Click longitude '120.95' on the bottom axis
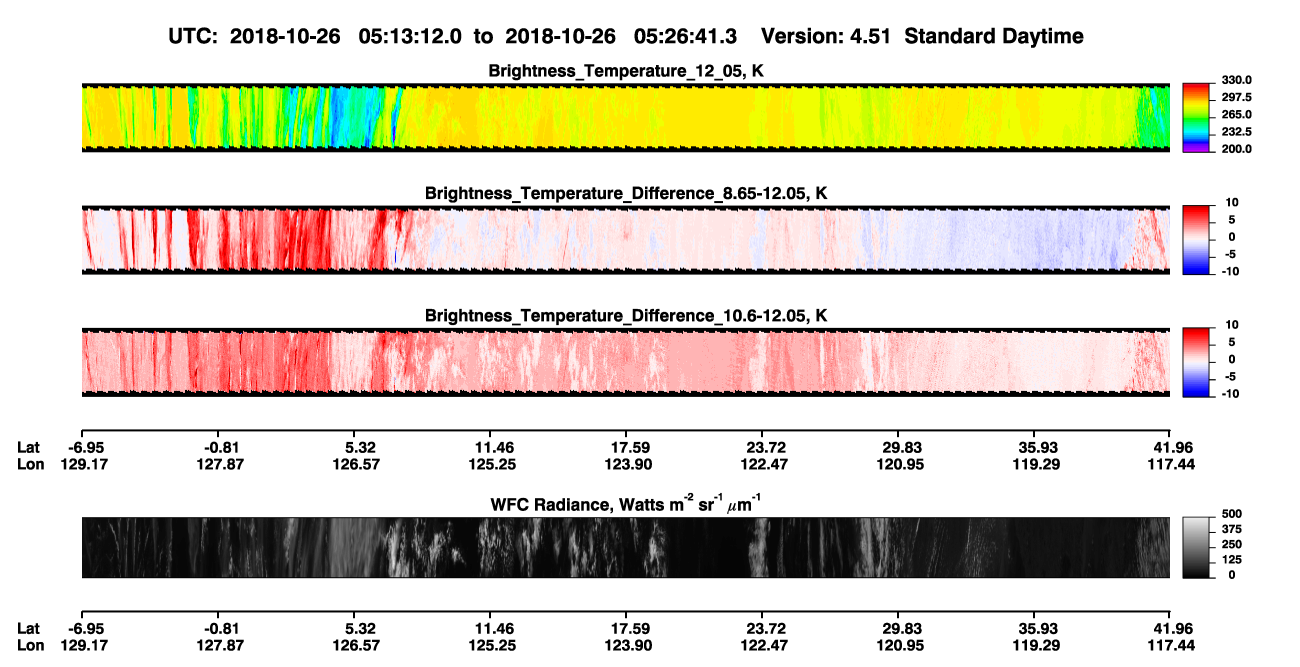 (x=901, y=646)
